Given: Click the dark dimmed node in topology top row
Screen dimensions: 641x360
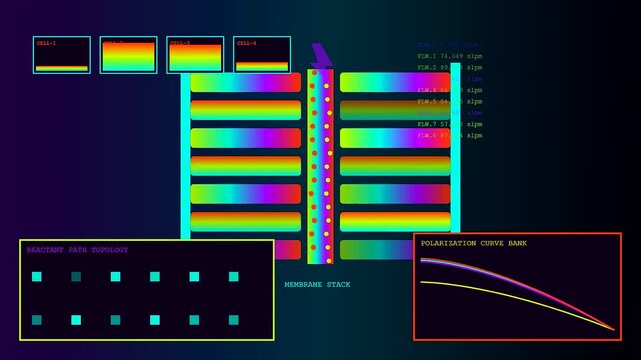Looking at the screenshot, I should pyautogui.click(x=76, y=277).
